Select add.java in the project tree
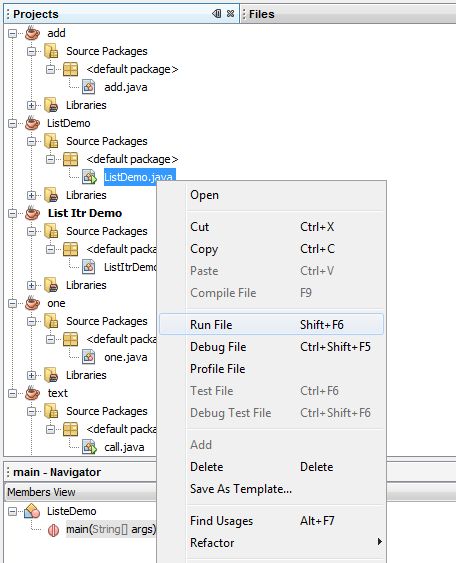This screenshot has width=456, height=563. (x=126, y=87)
